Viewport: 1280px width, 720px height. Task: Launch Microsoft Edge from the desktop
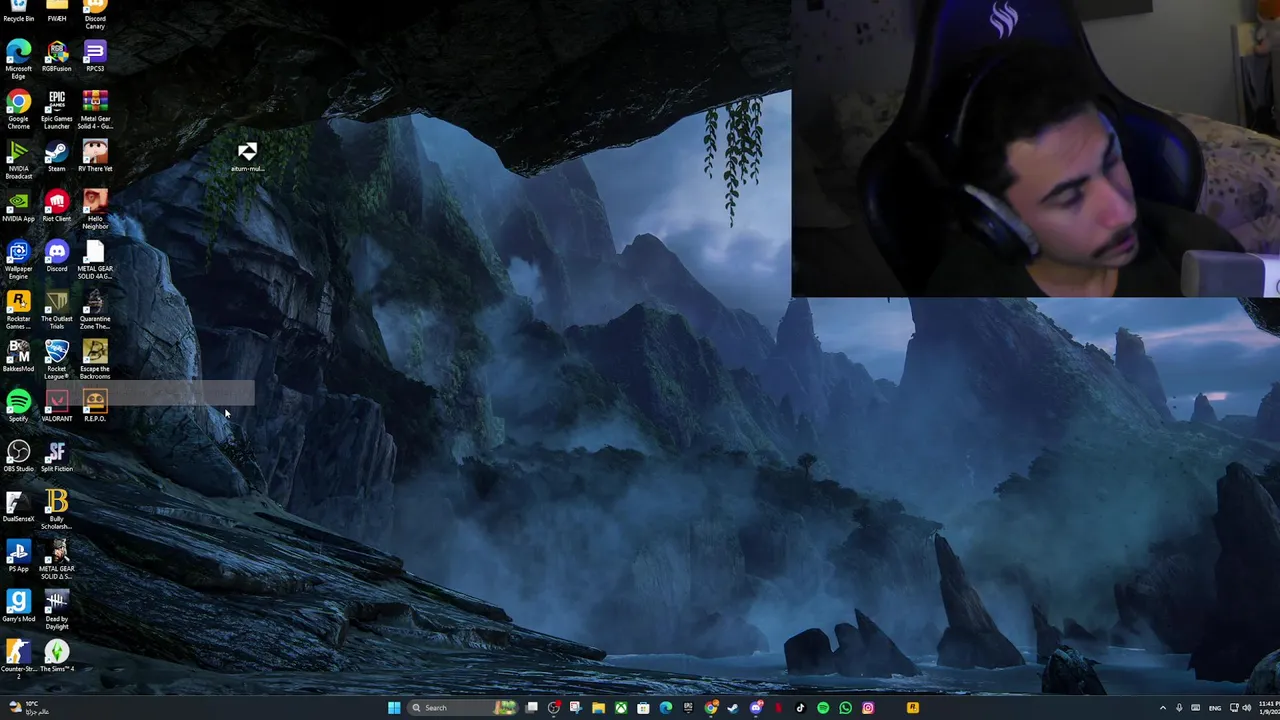coord(18,59)
